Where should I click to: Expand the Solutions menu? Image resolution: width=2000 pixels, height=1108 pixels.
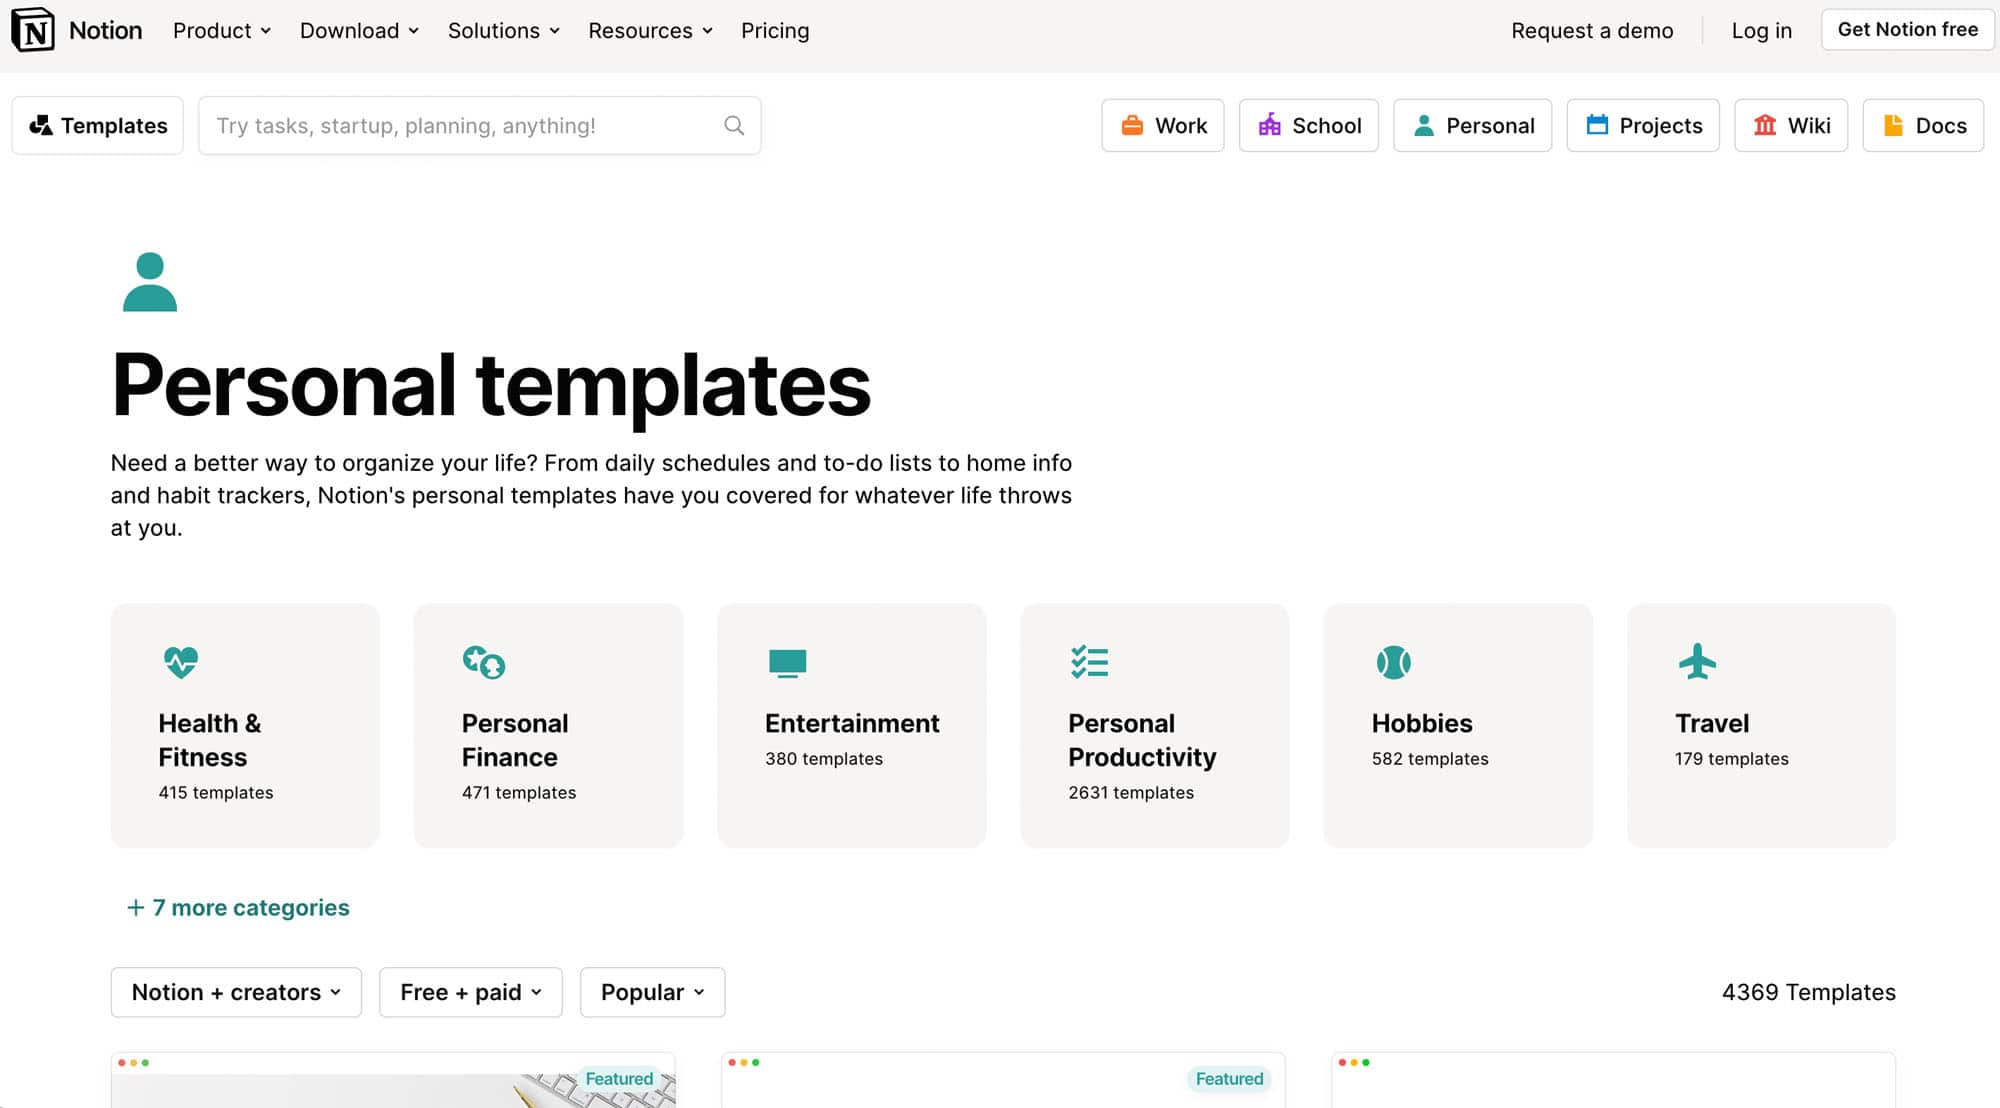(x=504, y=30)
